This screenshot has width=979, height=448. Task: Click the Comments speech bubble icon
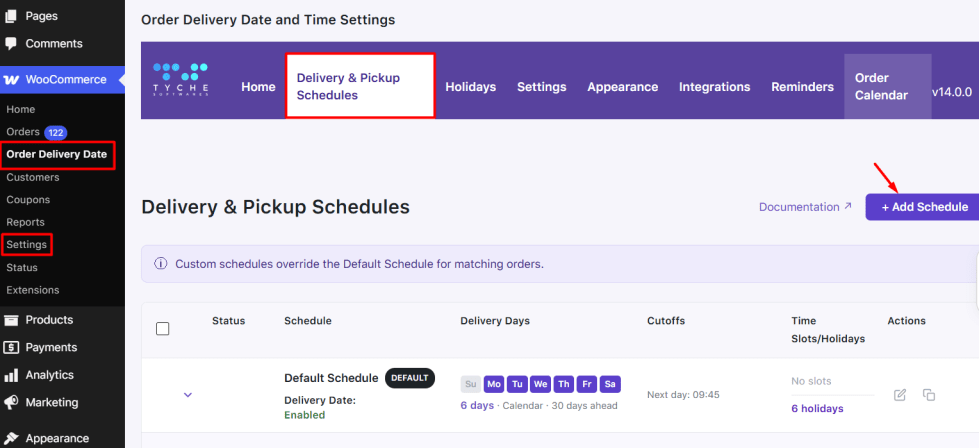[x=11, y=44]
